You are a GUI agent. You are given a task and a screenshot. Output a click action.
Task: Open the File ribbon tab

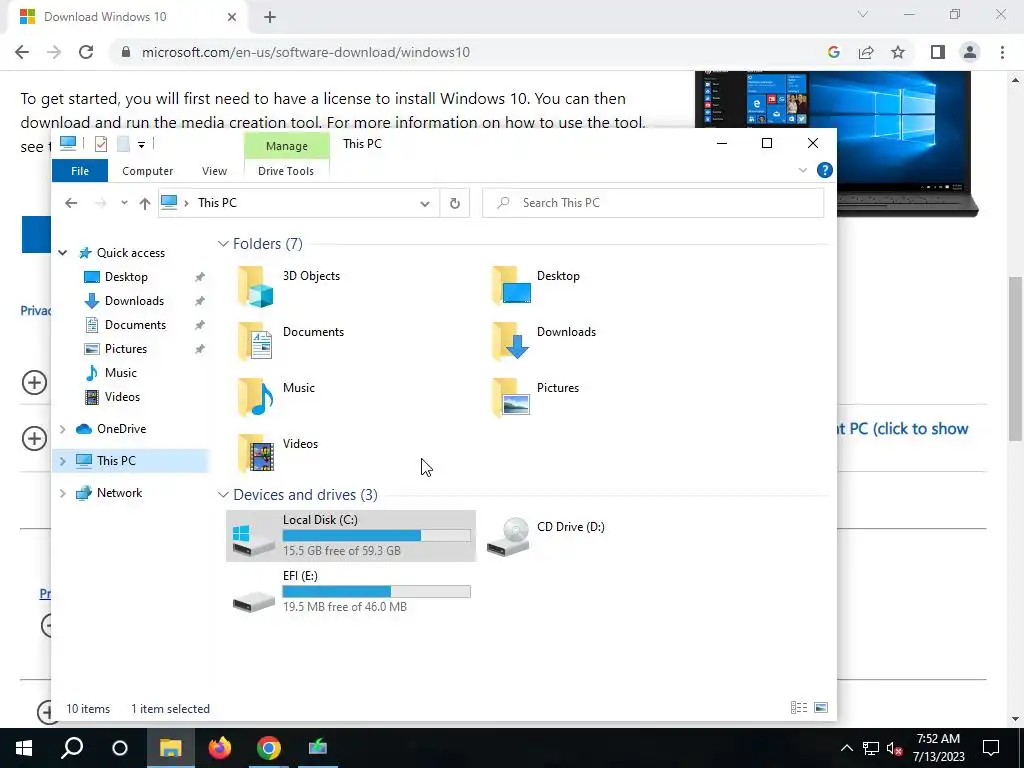coord(80,171)
